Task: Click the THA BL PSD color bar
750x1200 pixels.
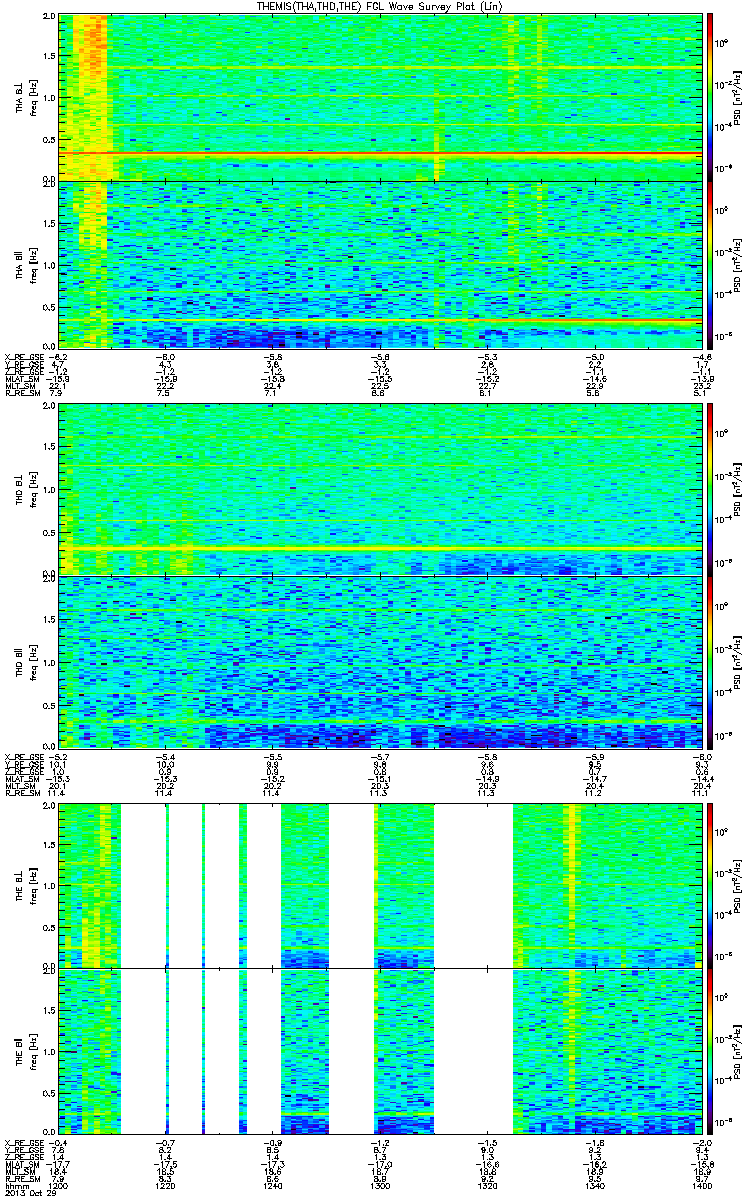Action: pos(711,97)
